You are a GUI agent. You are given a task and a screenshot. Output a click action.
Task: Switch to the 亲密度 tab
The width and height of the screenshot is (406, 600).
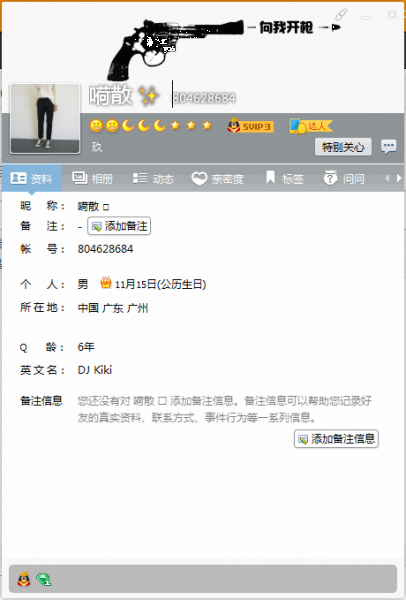click(217, 178)
